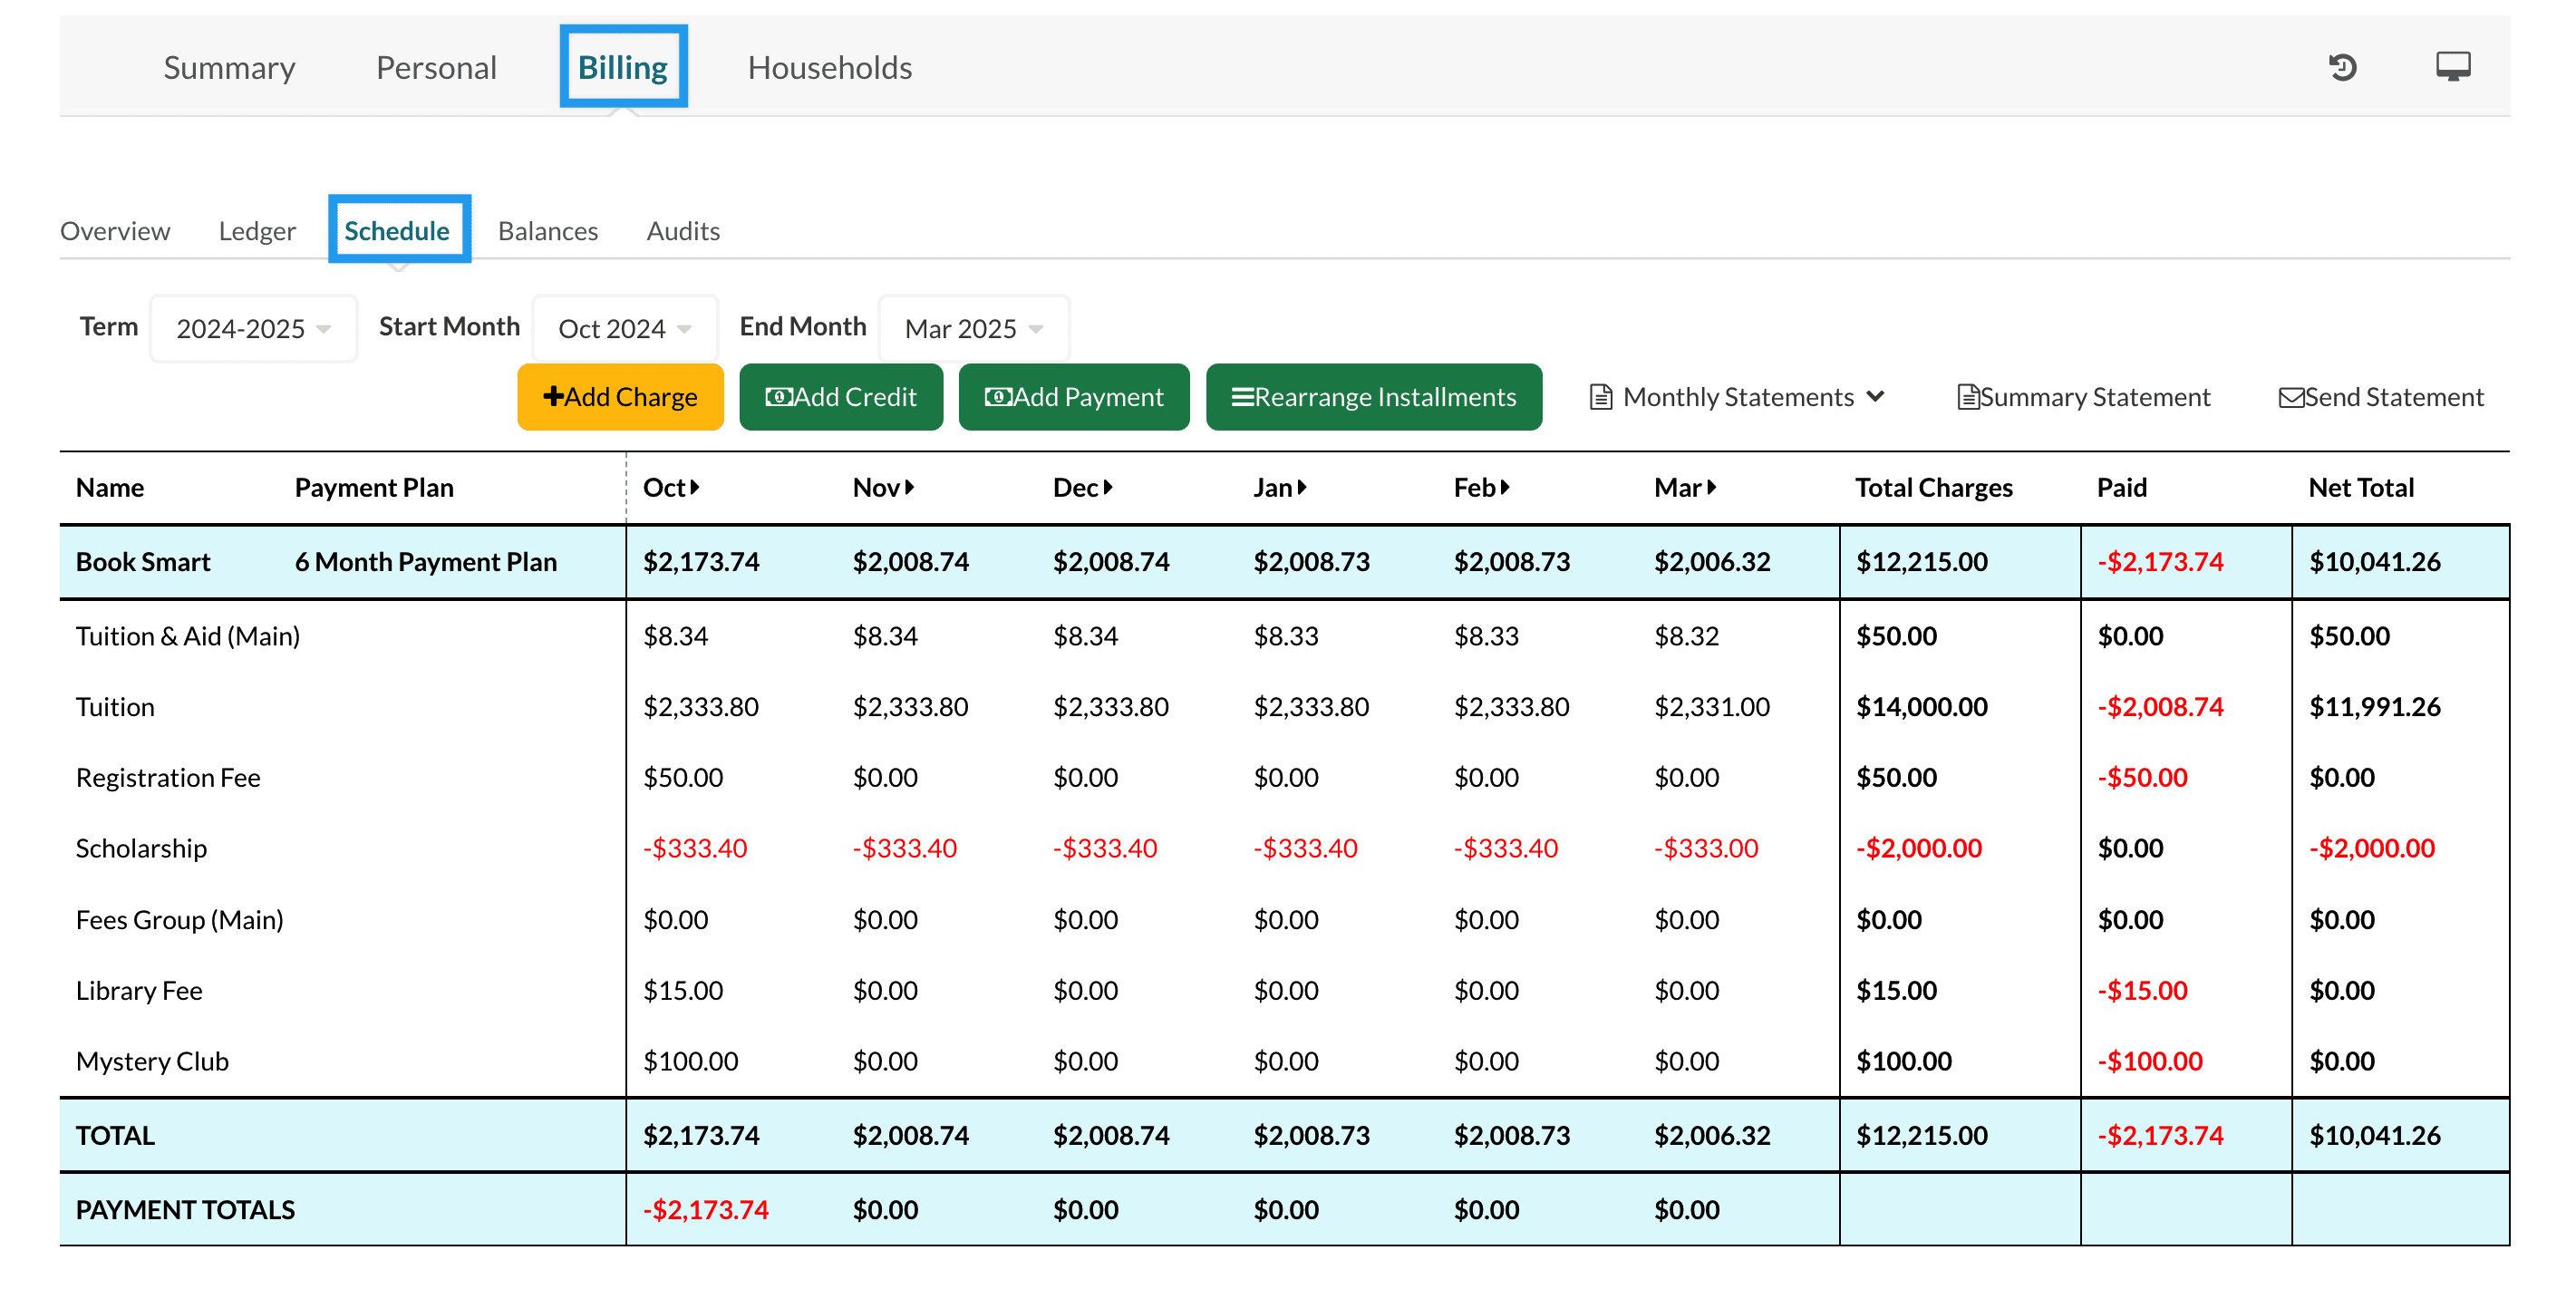The image size is (2576, 1289).
Task: Open the Start Month dropdown
Action: point(624,328)
